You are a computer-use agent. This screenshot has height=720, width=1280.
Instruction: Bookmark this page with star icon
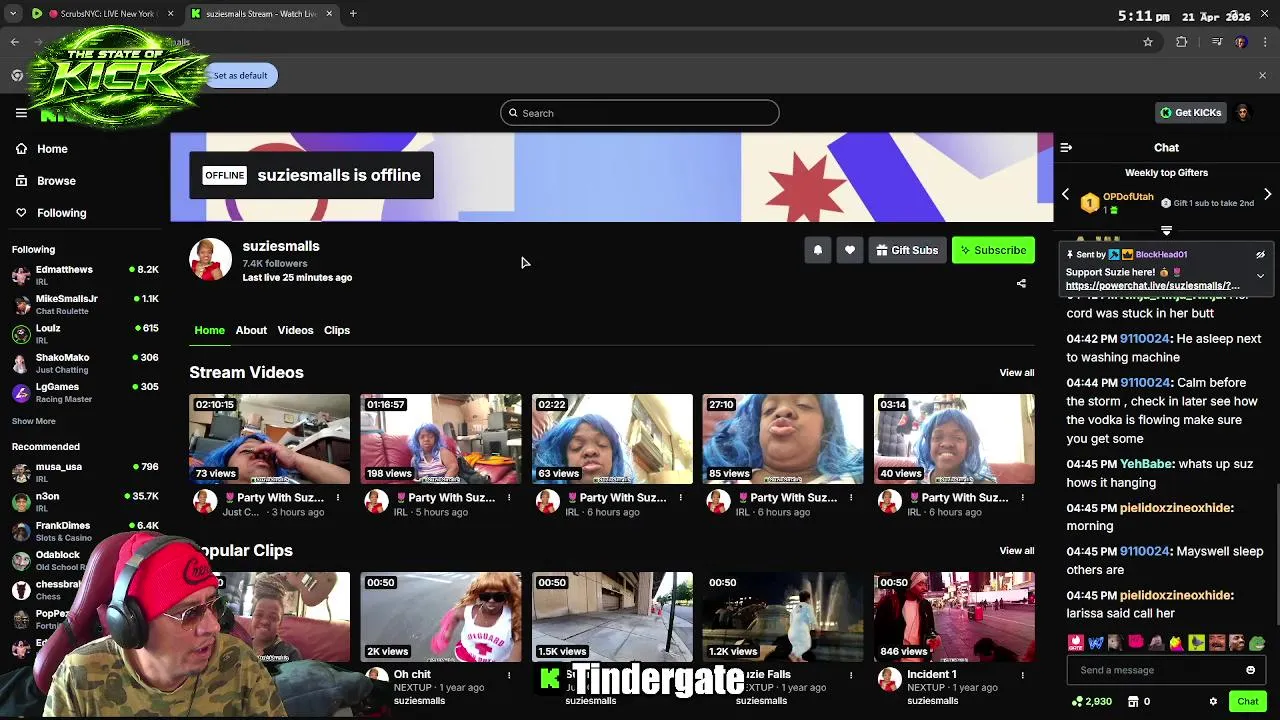[1148, 42]
